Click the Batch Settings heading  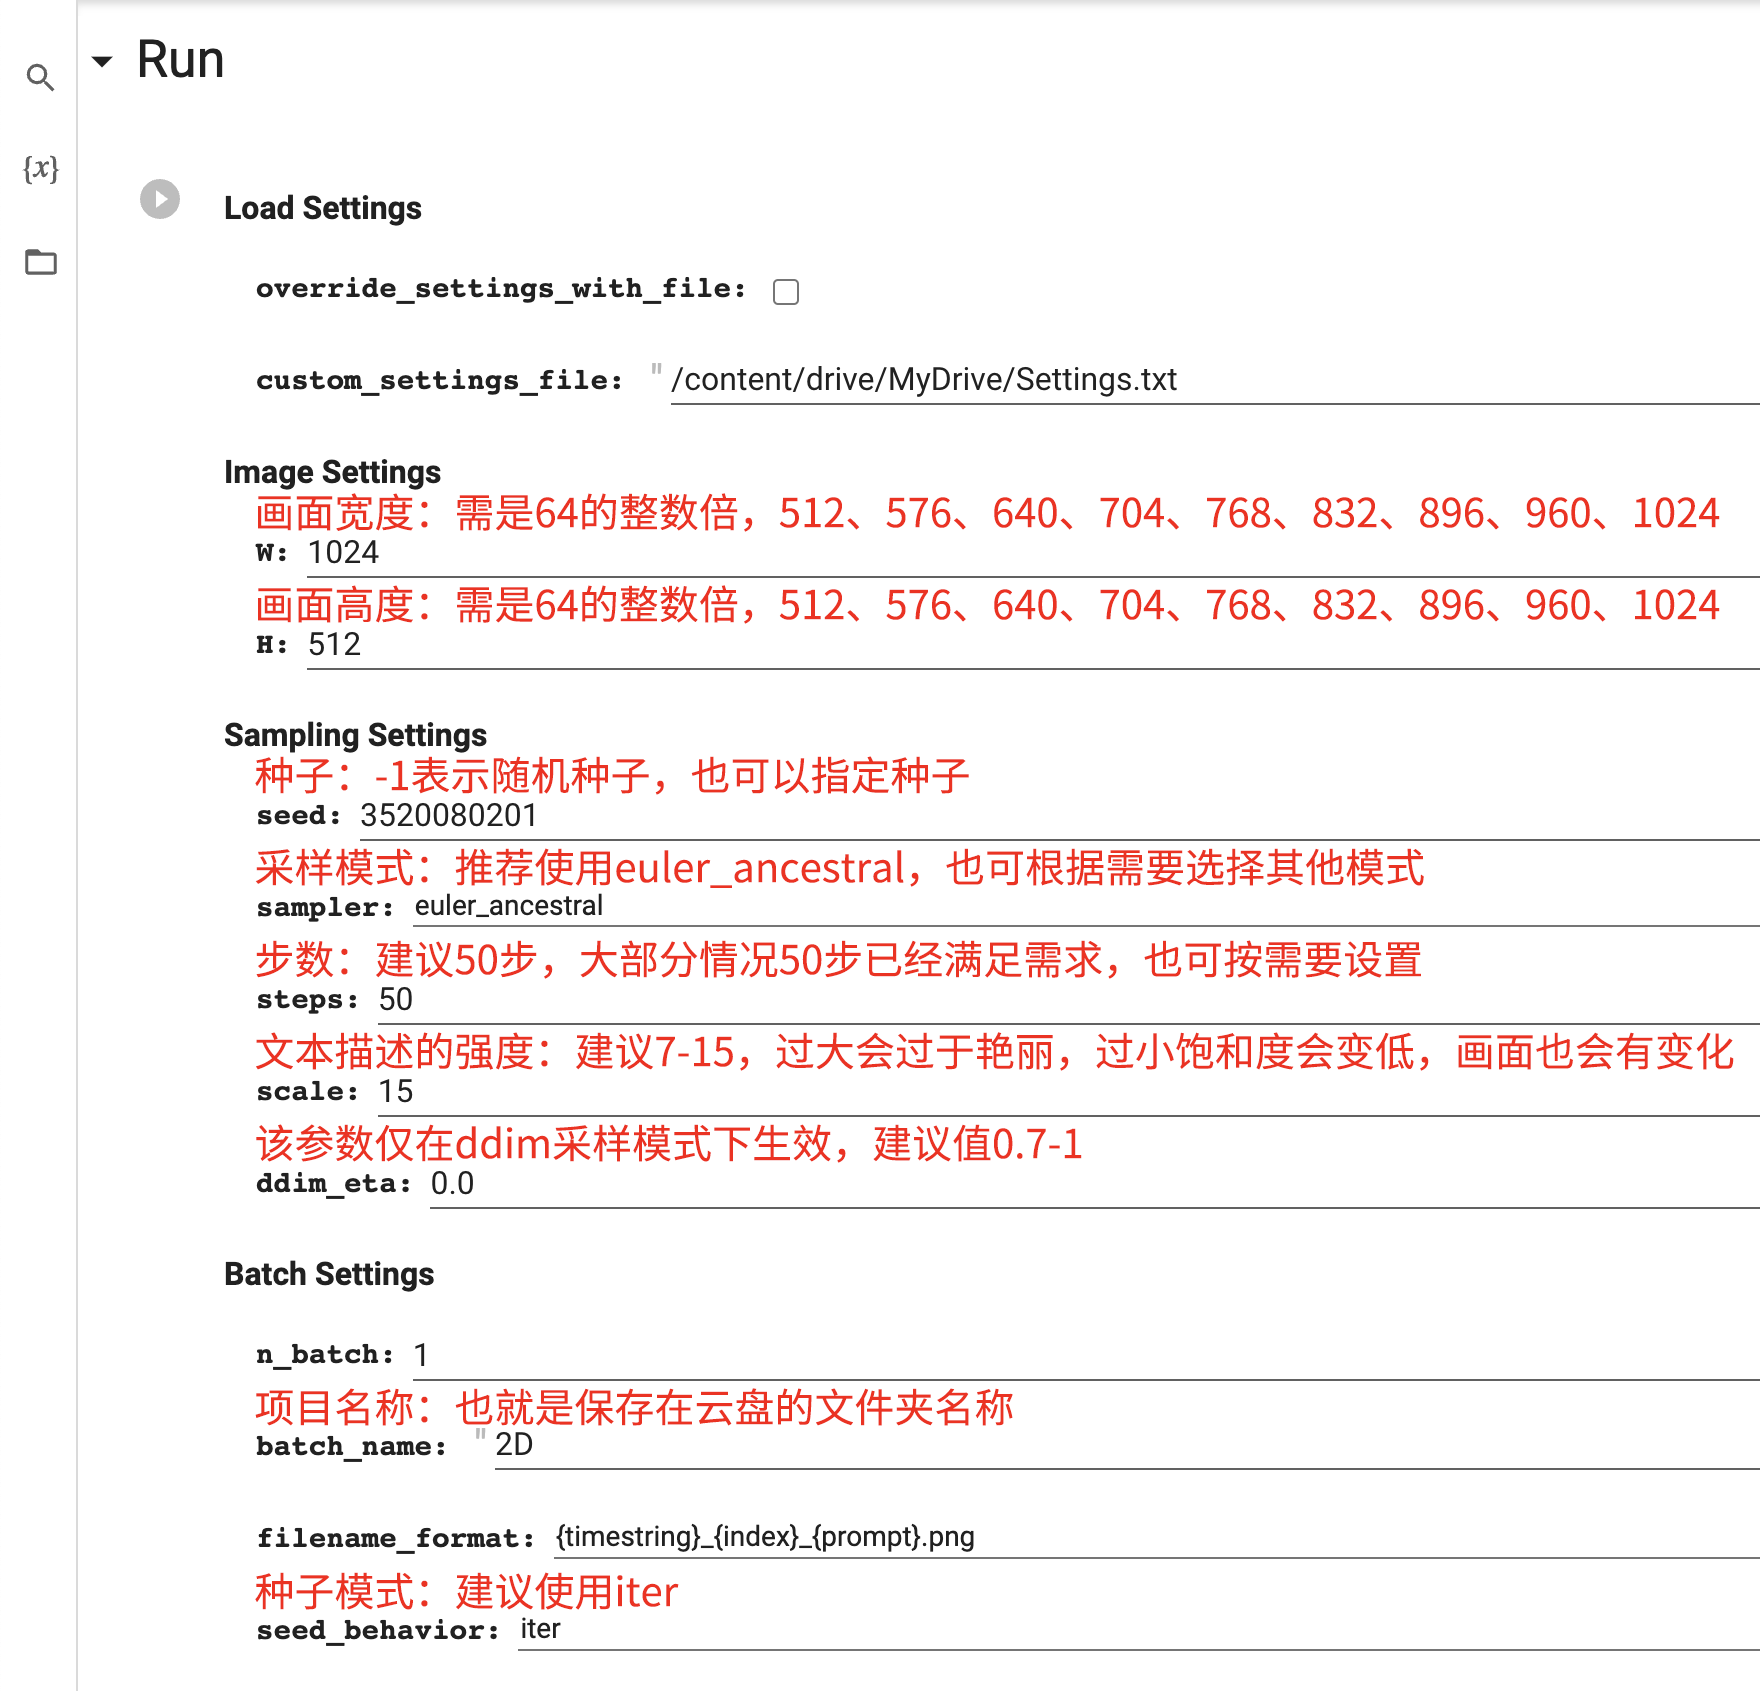(x=329, y=1274)
